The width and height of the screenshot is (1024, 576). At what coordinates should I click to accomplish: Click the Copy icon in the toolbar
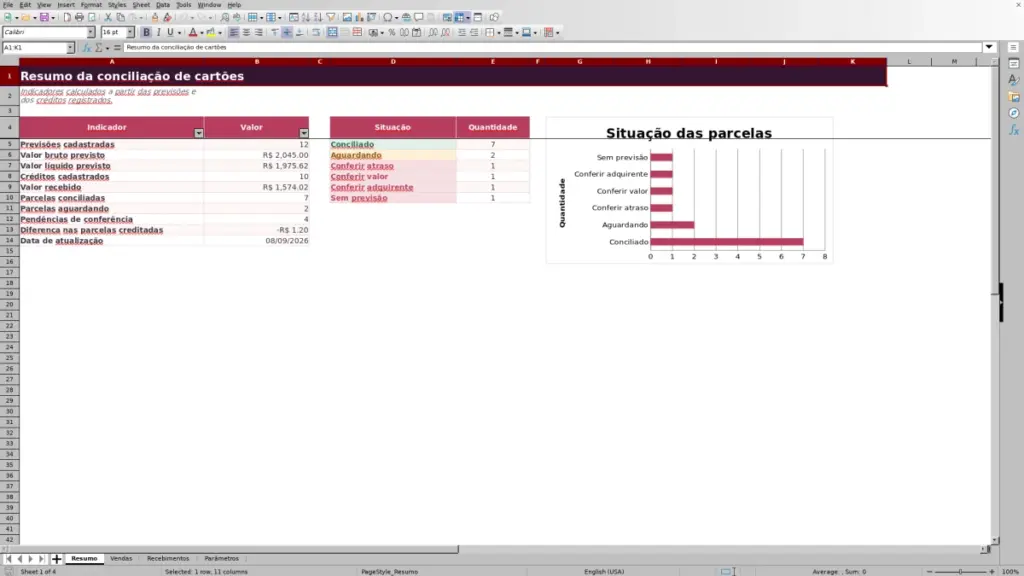pyautogui.click(x=120, y=18)
